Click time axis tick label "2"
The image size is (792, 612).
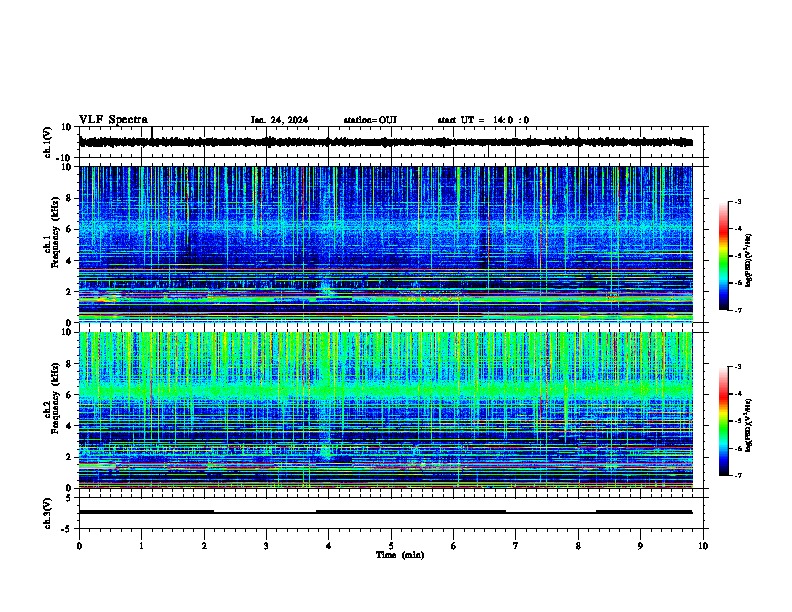pyautogui.click(x=204, y=546)
